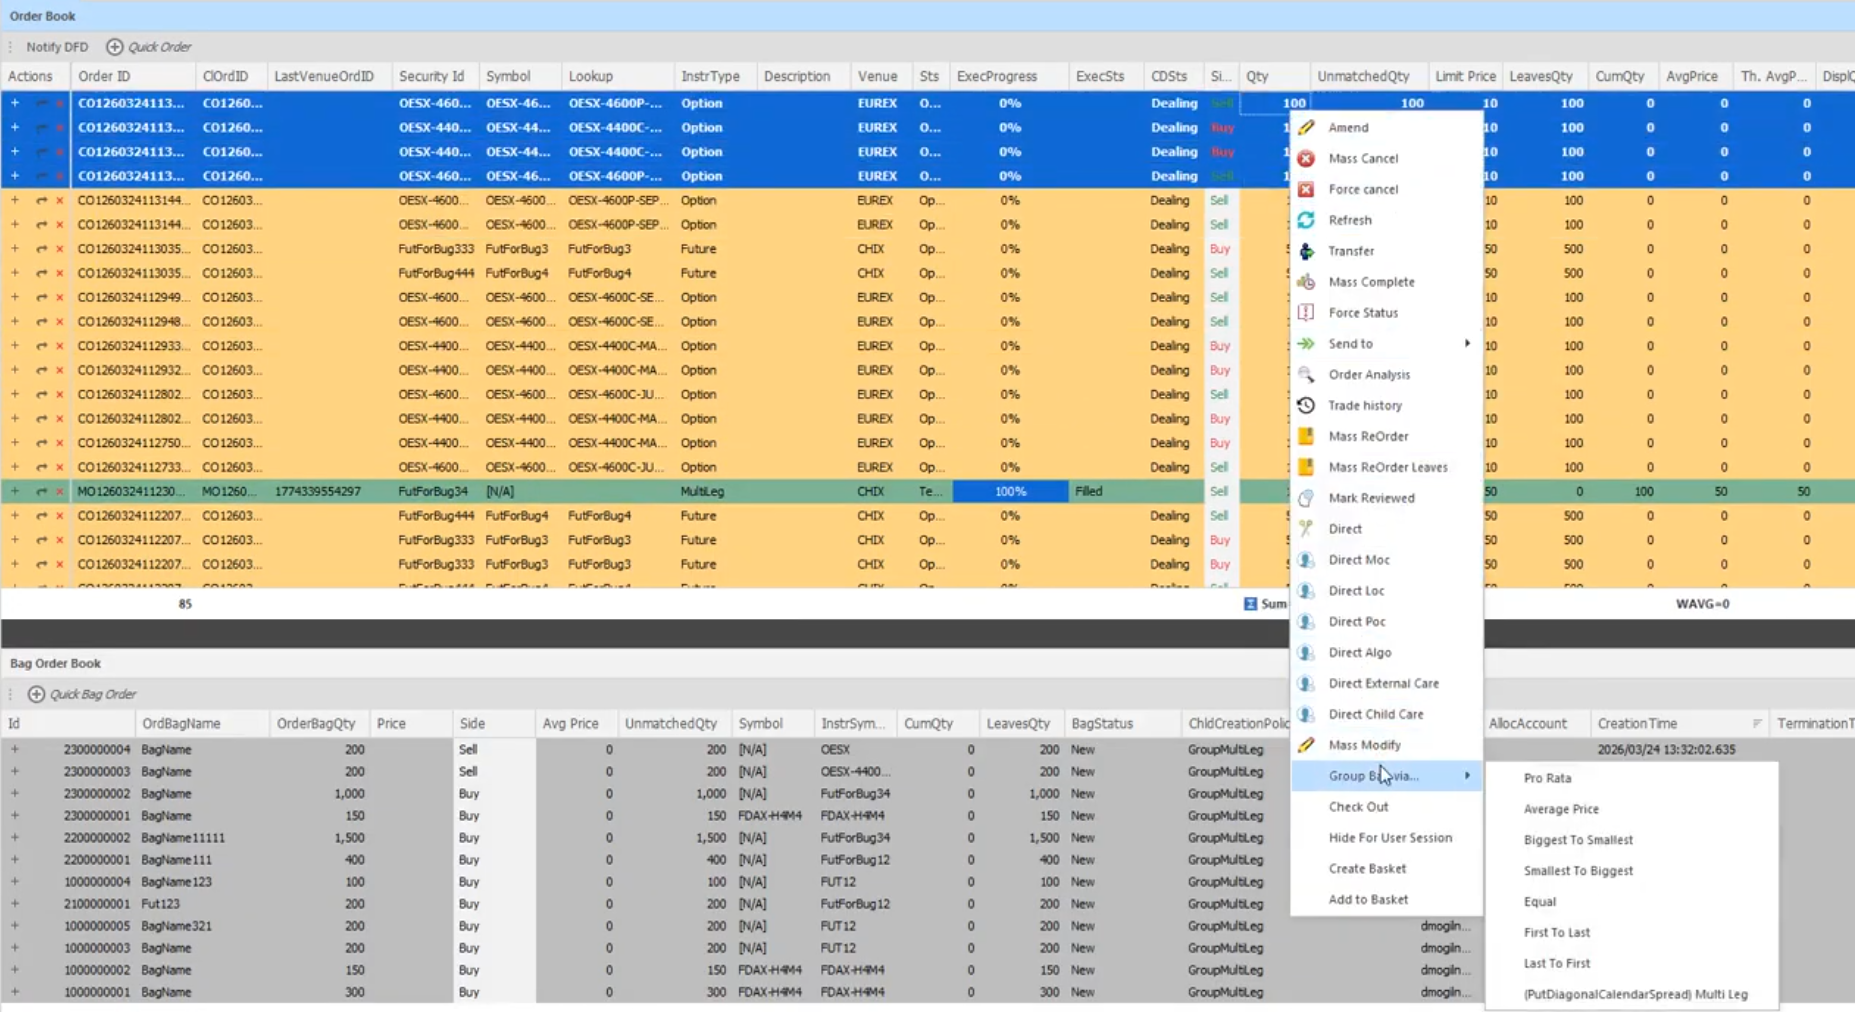Viewport: 1855px width, 1012px height.
Task: Choose Pro Rata grouping option
Action: [x=1547, y=778]
